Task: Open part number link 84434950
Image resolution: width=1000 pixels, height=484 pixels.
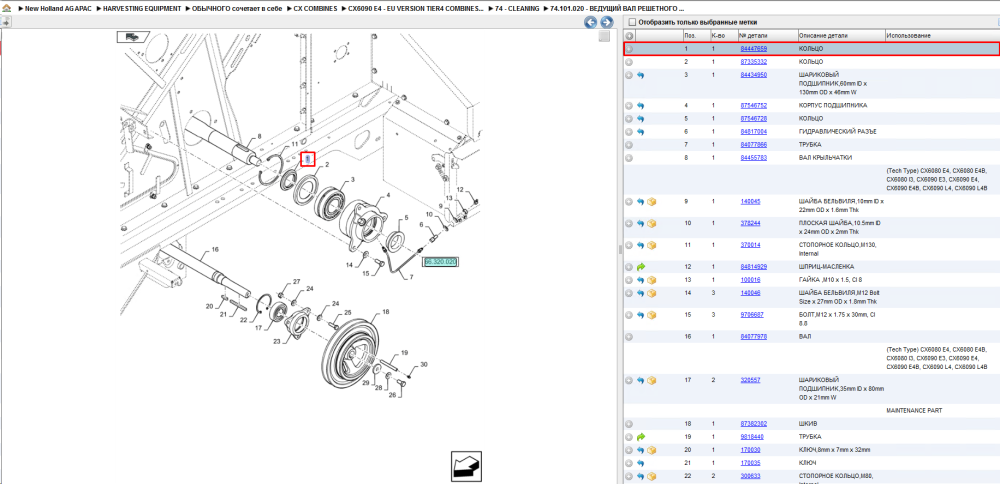Action: coord(753,75)
